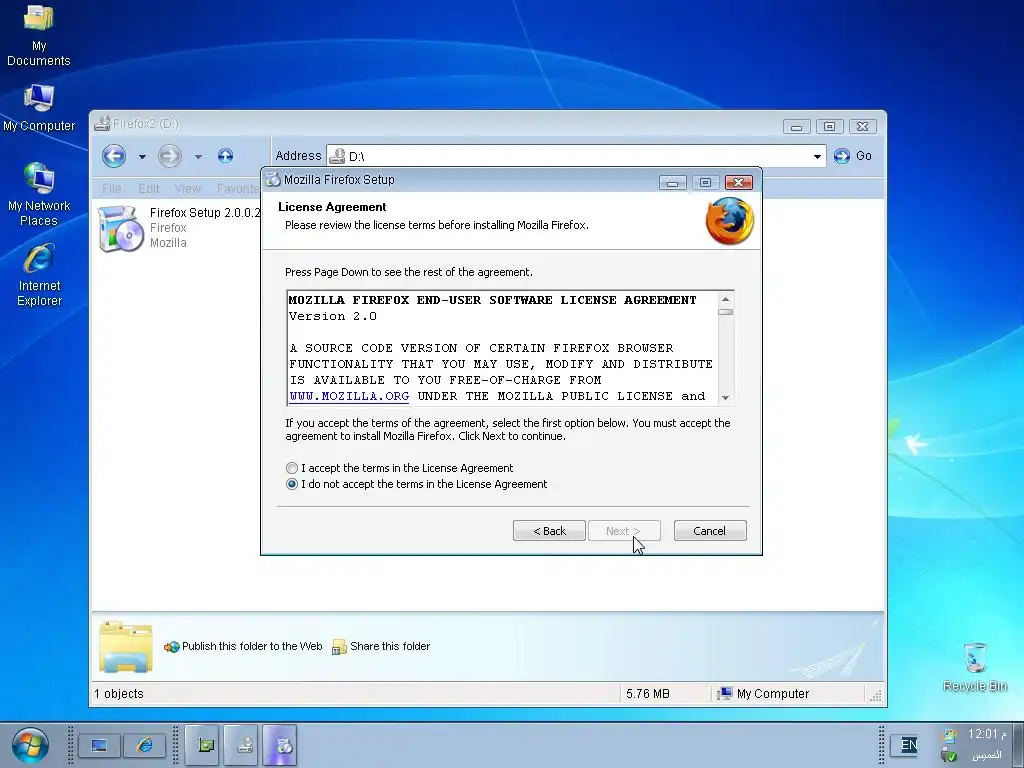Launch Internet Explorer from the desktop
1024x768 pixels.
pos(39,275)
